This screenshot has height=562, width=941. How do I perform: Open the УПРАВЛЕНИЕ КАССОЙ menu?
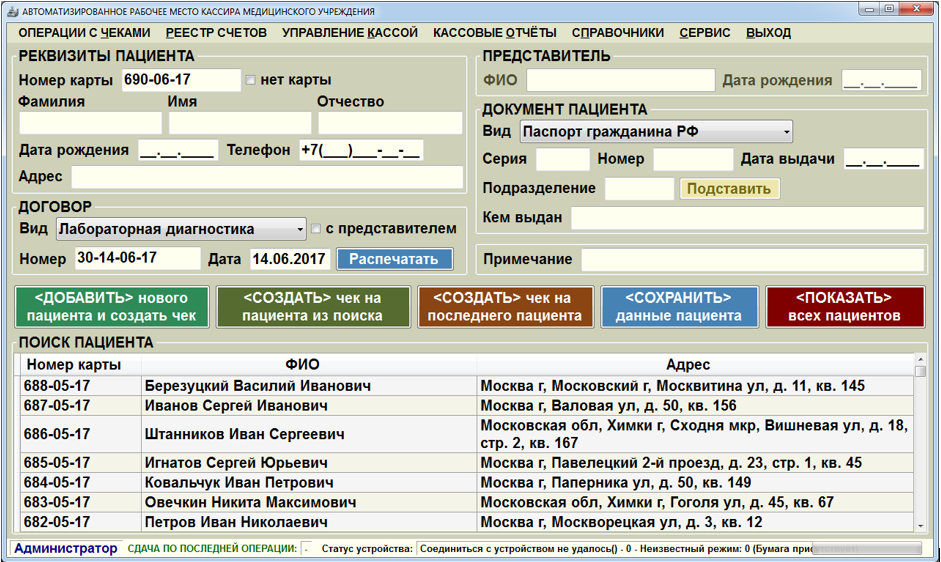pos(350,33)
